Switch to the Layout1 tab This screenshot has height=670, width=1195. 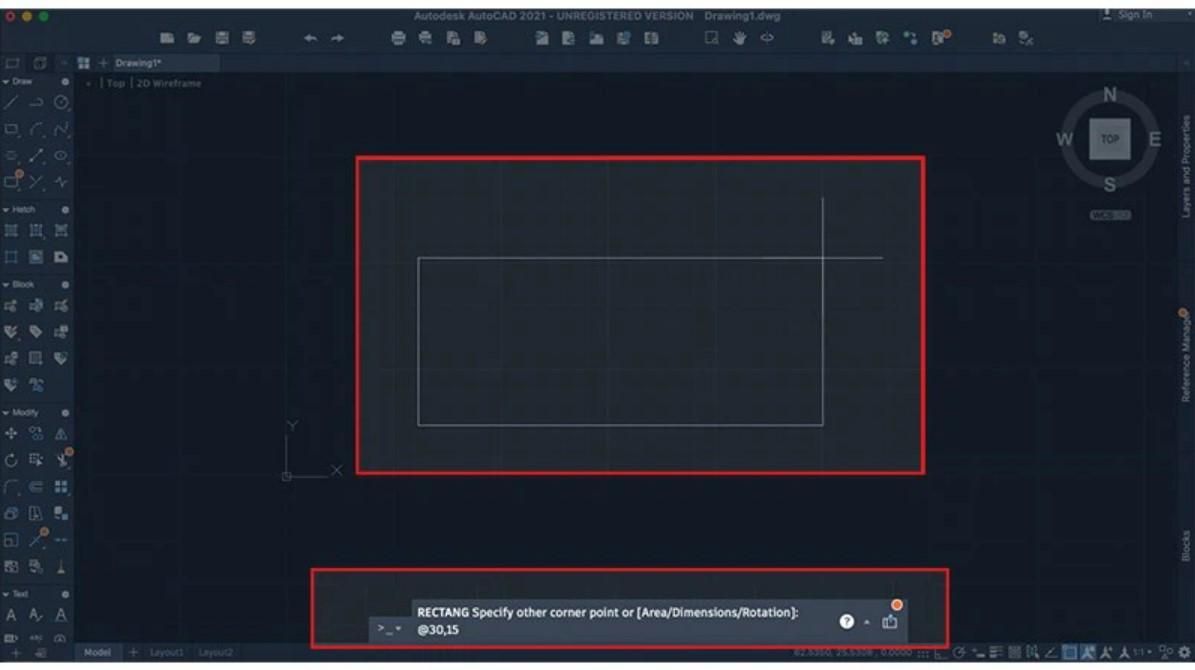click(166, 652)
